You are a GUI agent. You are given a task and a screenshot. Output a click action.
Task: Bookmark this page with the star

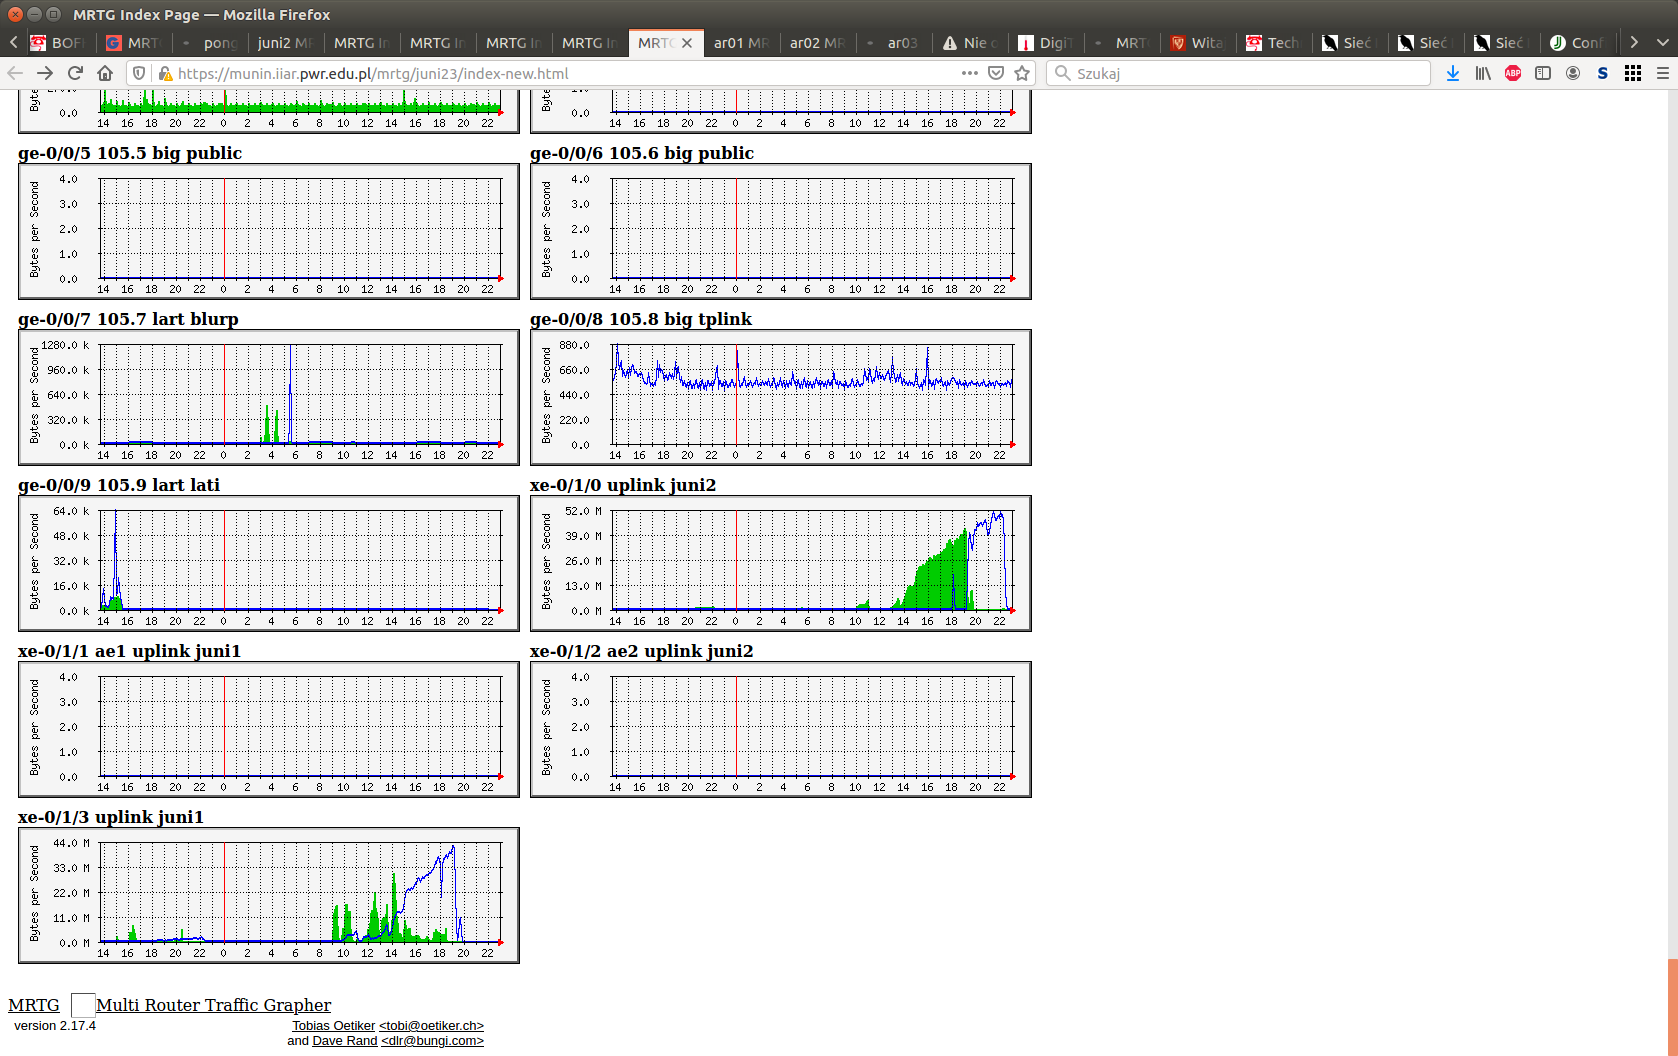(1022, 73)
